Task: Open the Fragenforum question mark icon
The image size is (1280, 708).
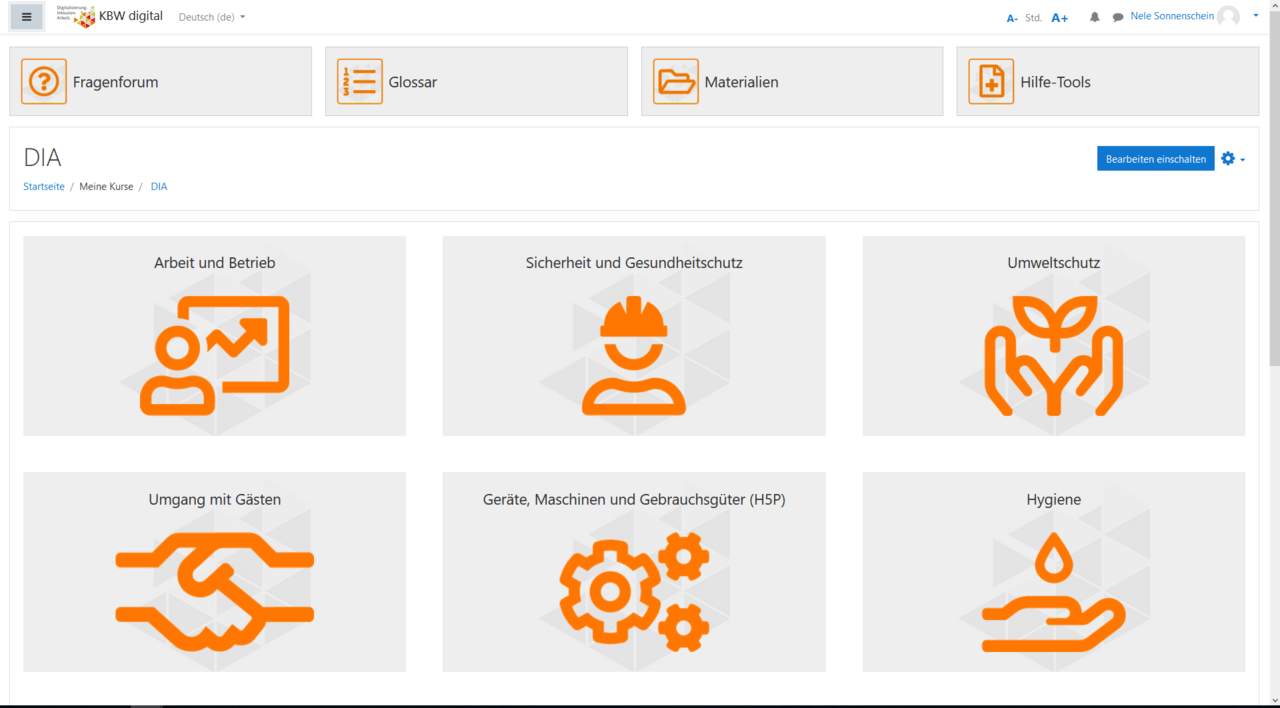Action: tap(43, 82)
